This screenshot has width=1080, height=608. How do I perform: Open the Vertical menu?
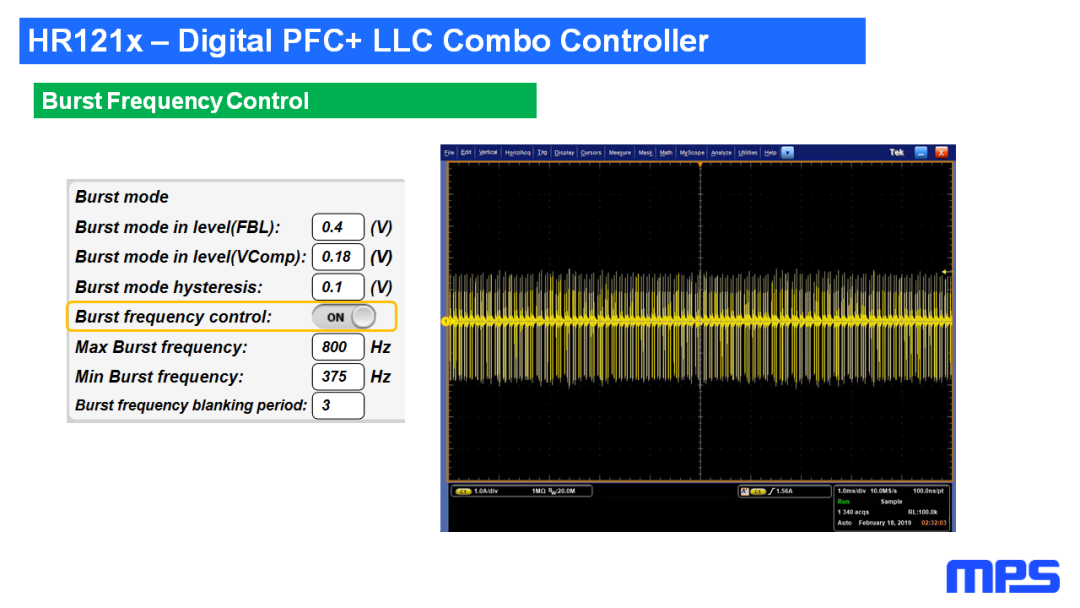[x=488, y=153]
